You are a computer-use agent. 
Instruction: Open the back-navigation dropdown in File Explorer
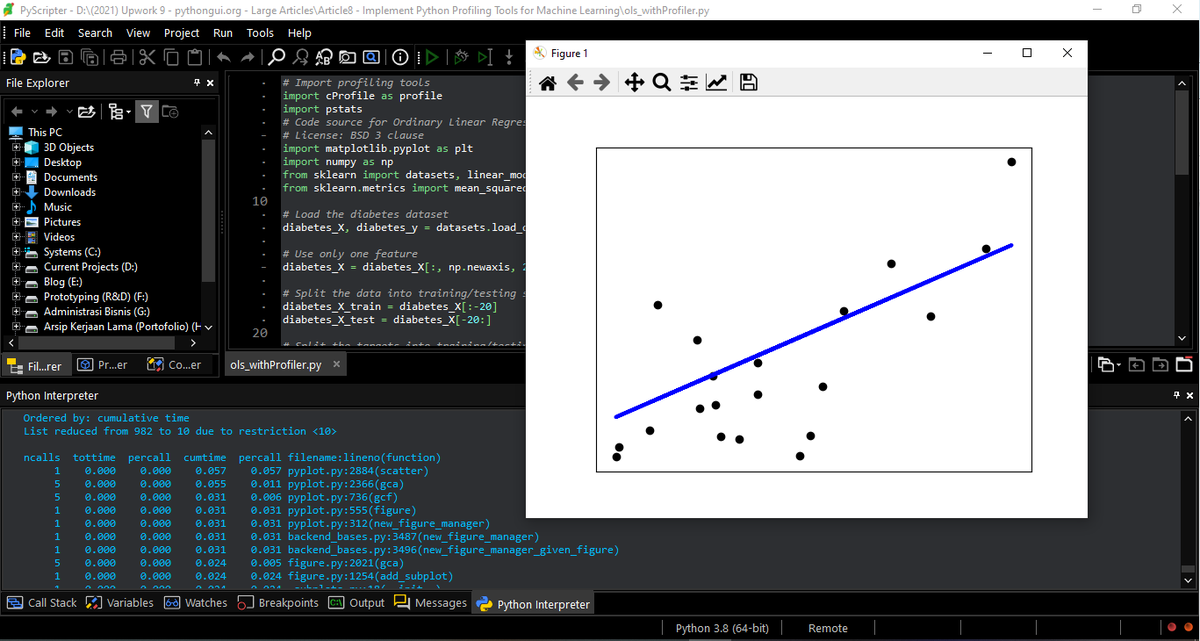click(36, 112)
